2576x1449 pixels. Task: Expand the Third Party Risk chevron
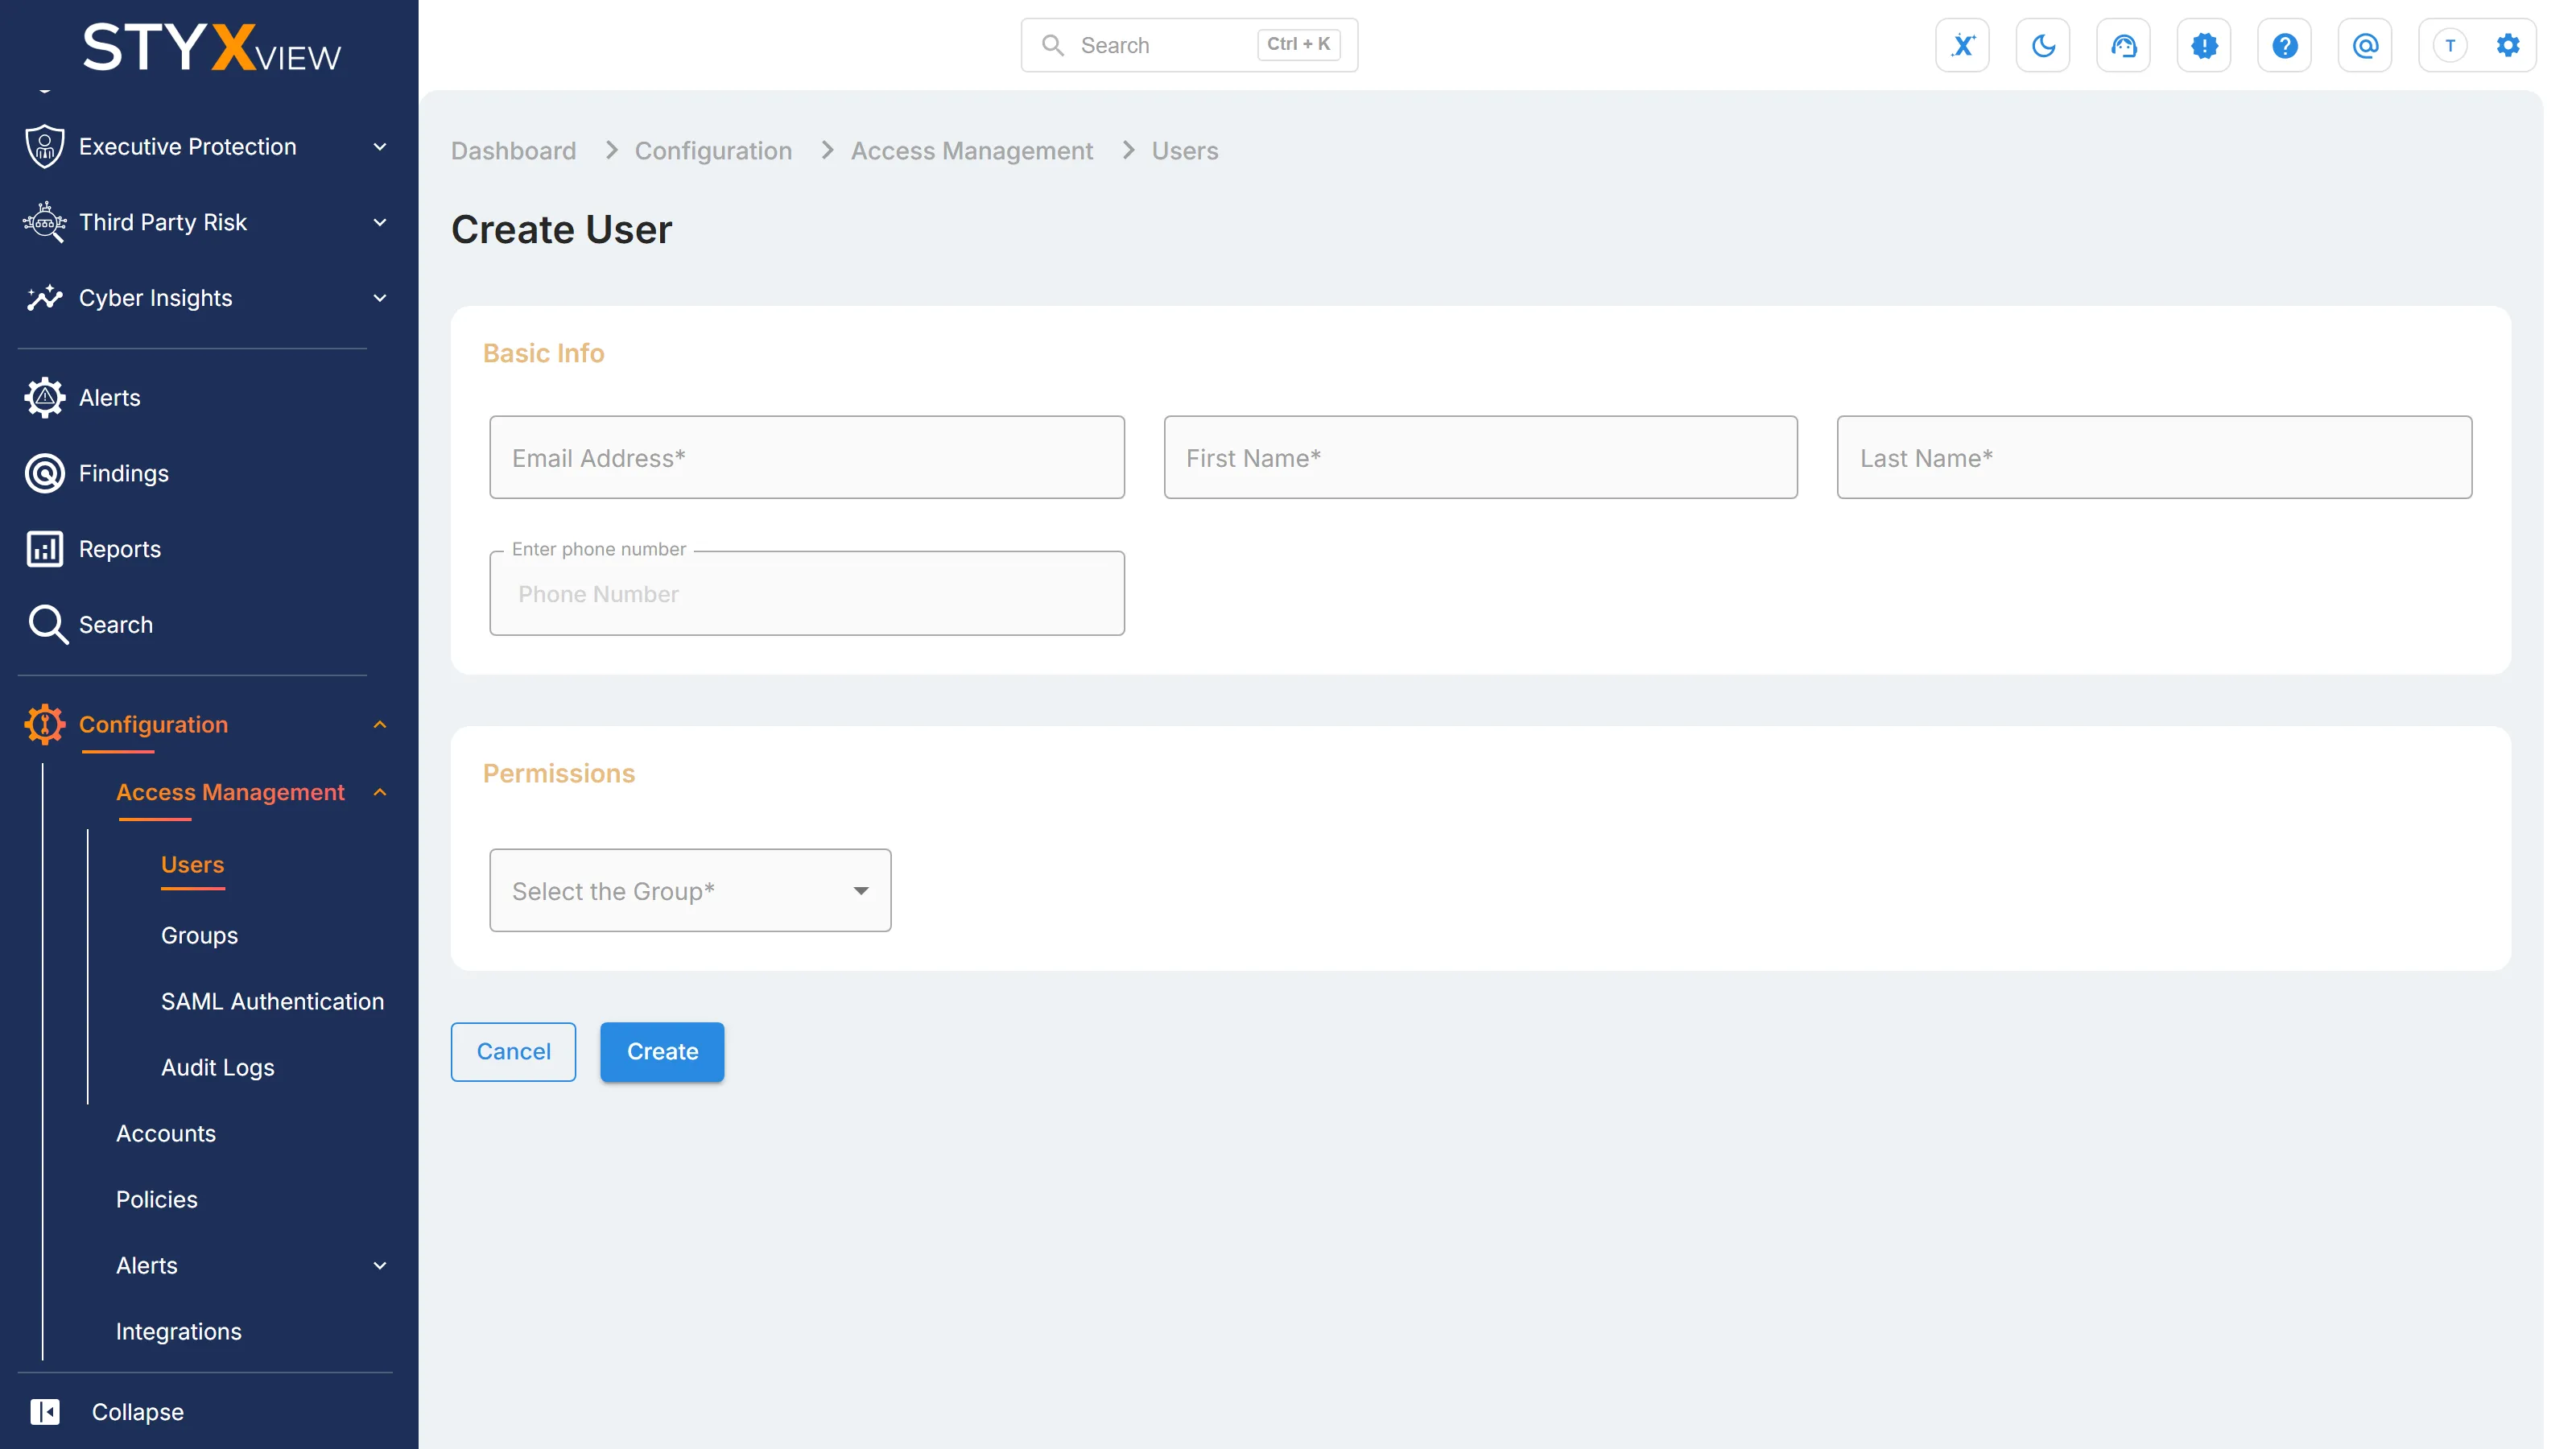(x=380, y=222)
